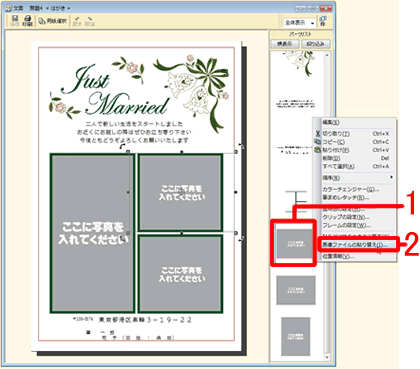This screenshot has height=369, width=420.
Task: Click the 枠 frame icon in toolbar
Action: coord(323,21)
